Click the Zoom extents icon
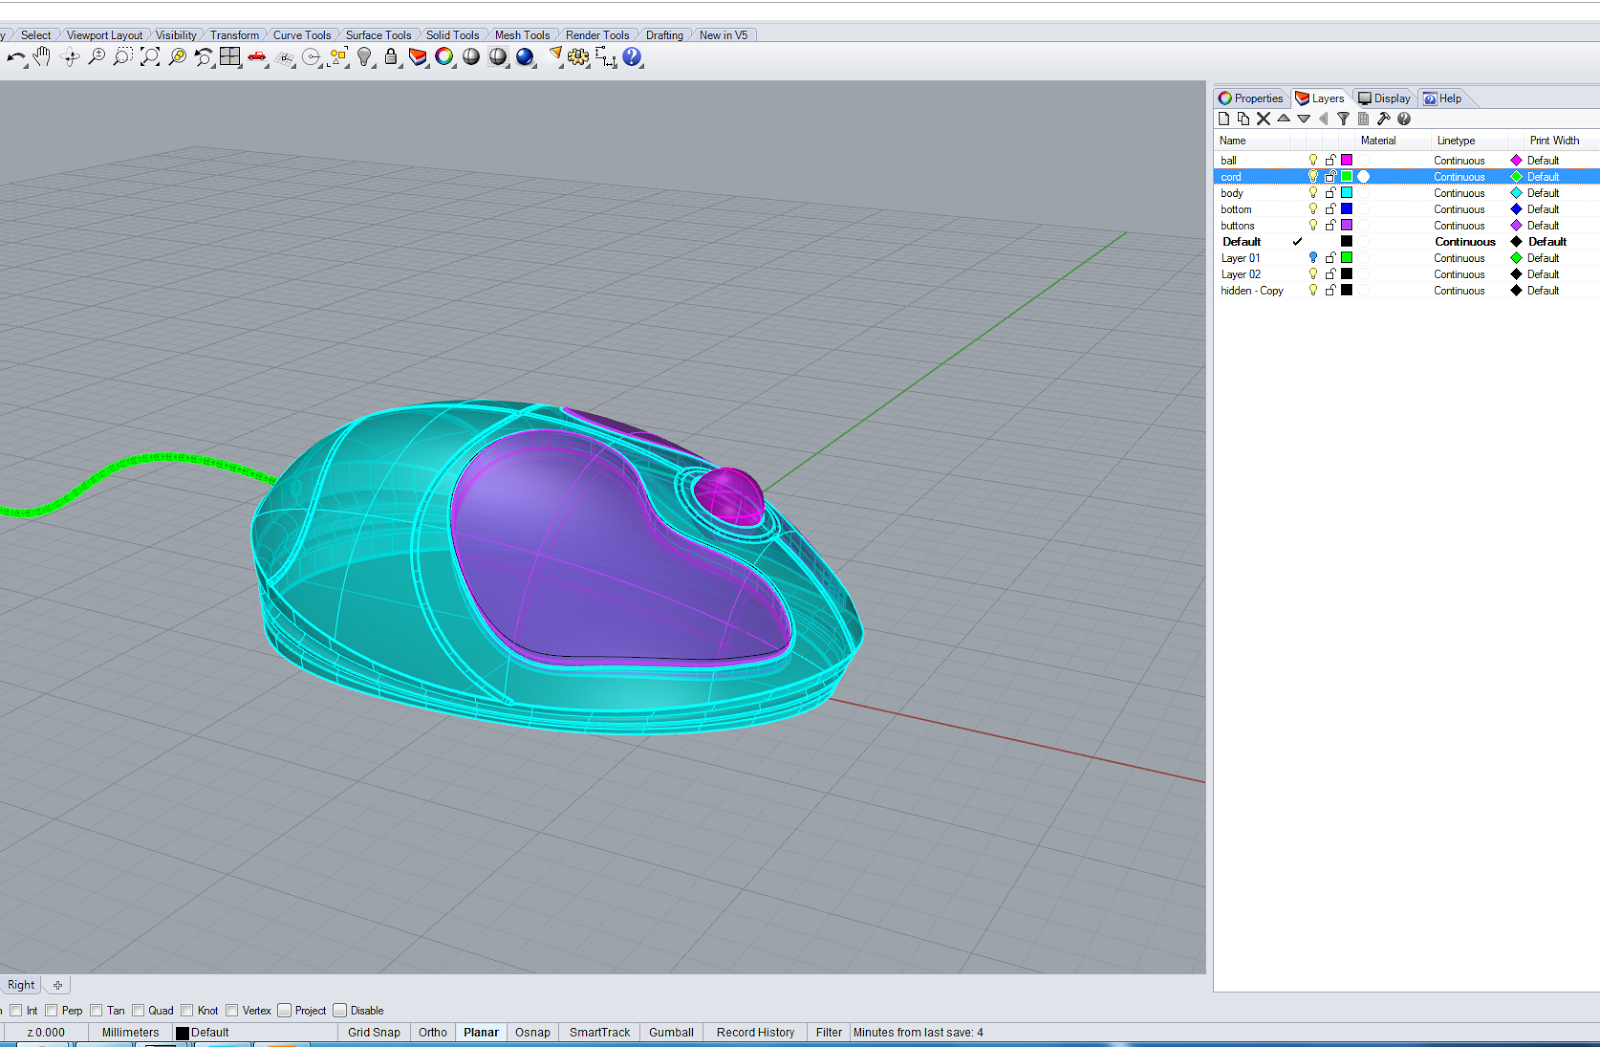This screenshot has height=1047, width=1600. point(150,58)
